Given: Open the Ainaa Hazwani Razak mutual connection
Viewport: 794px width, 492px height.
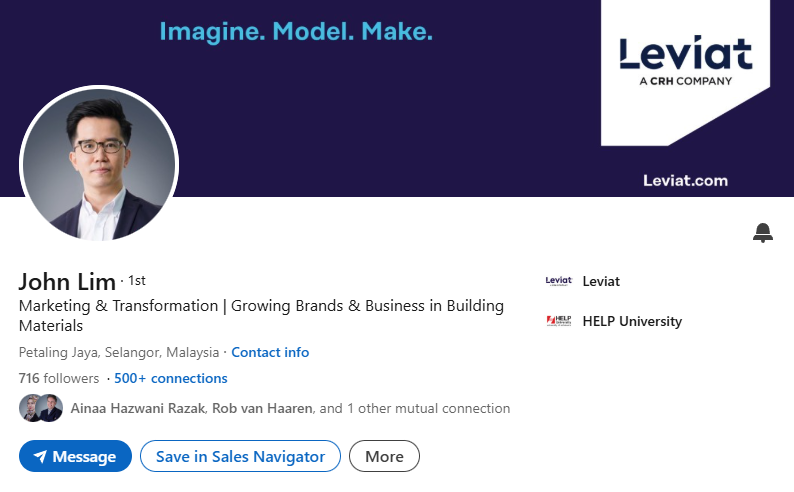Looking at the screenshot, I should coord(138,408).
